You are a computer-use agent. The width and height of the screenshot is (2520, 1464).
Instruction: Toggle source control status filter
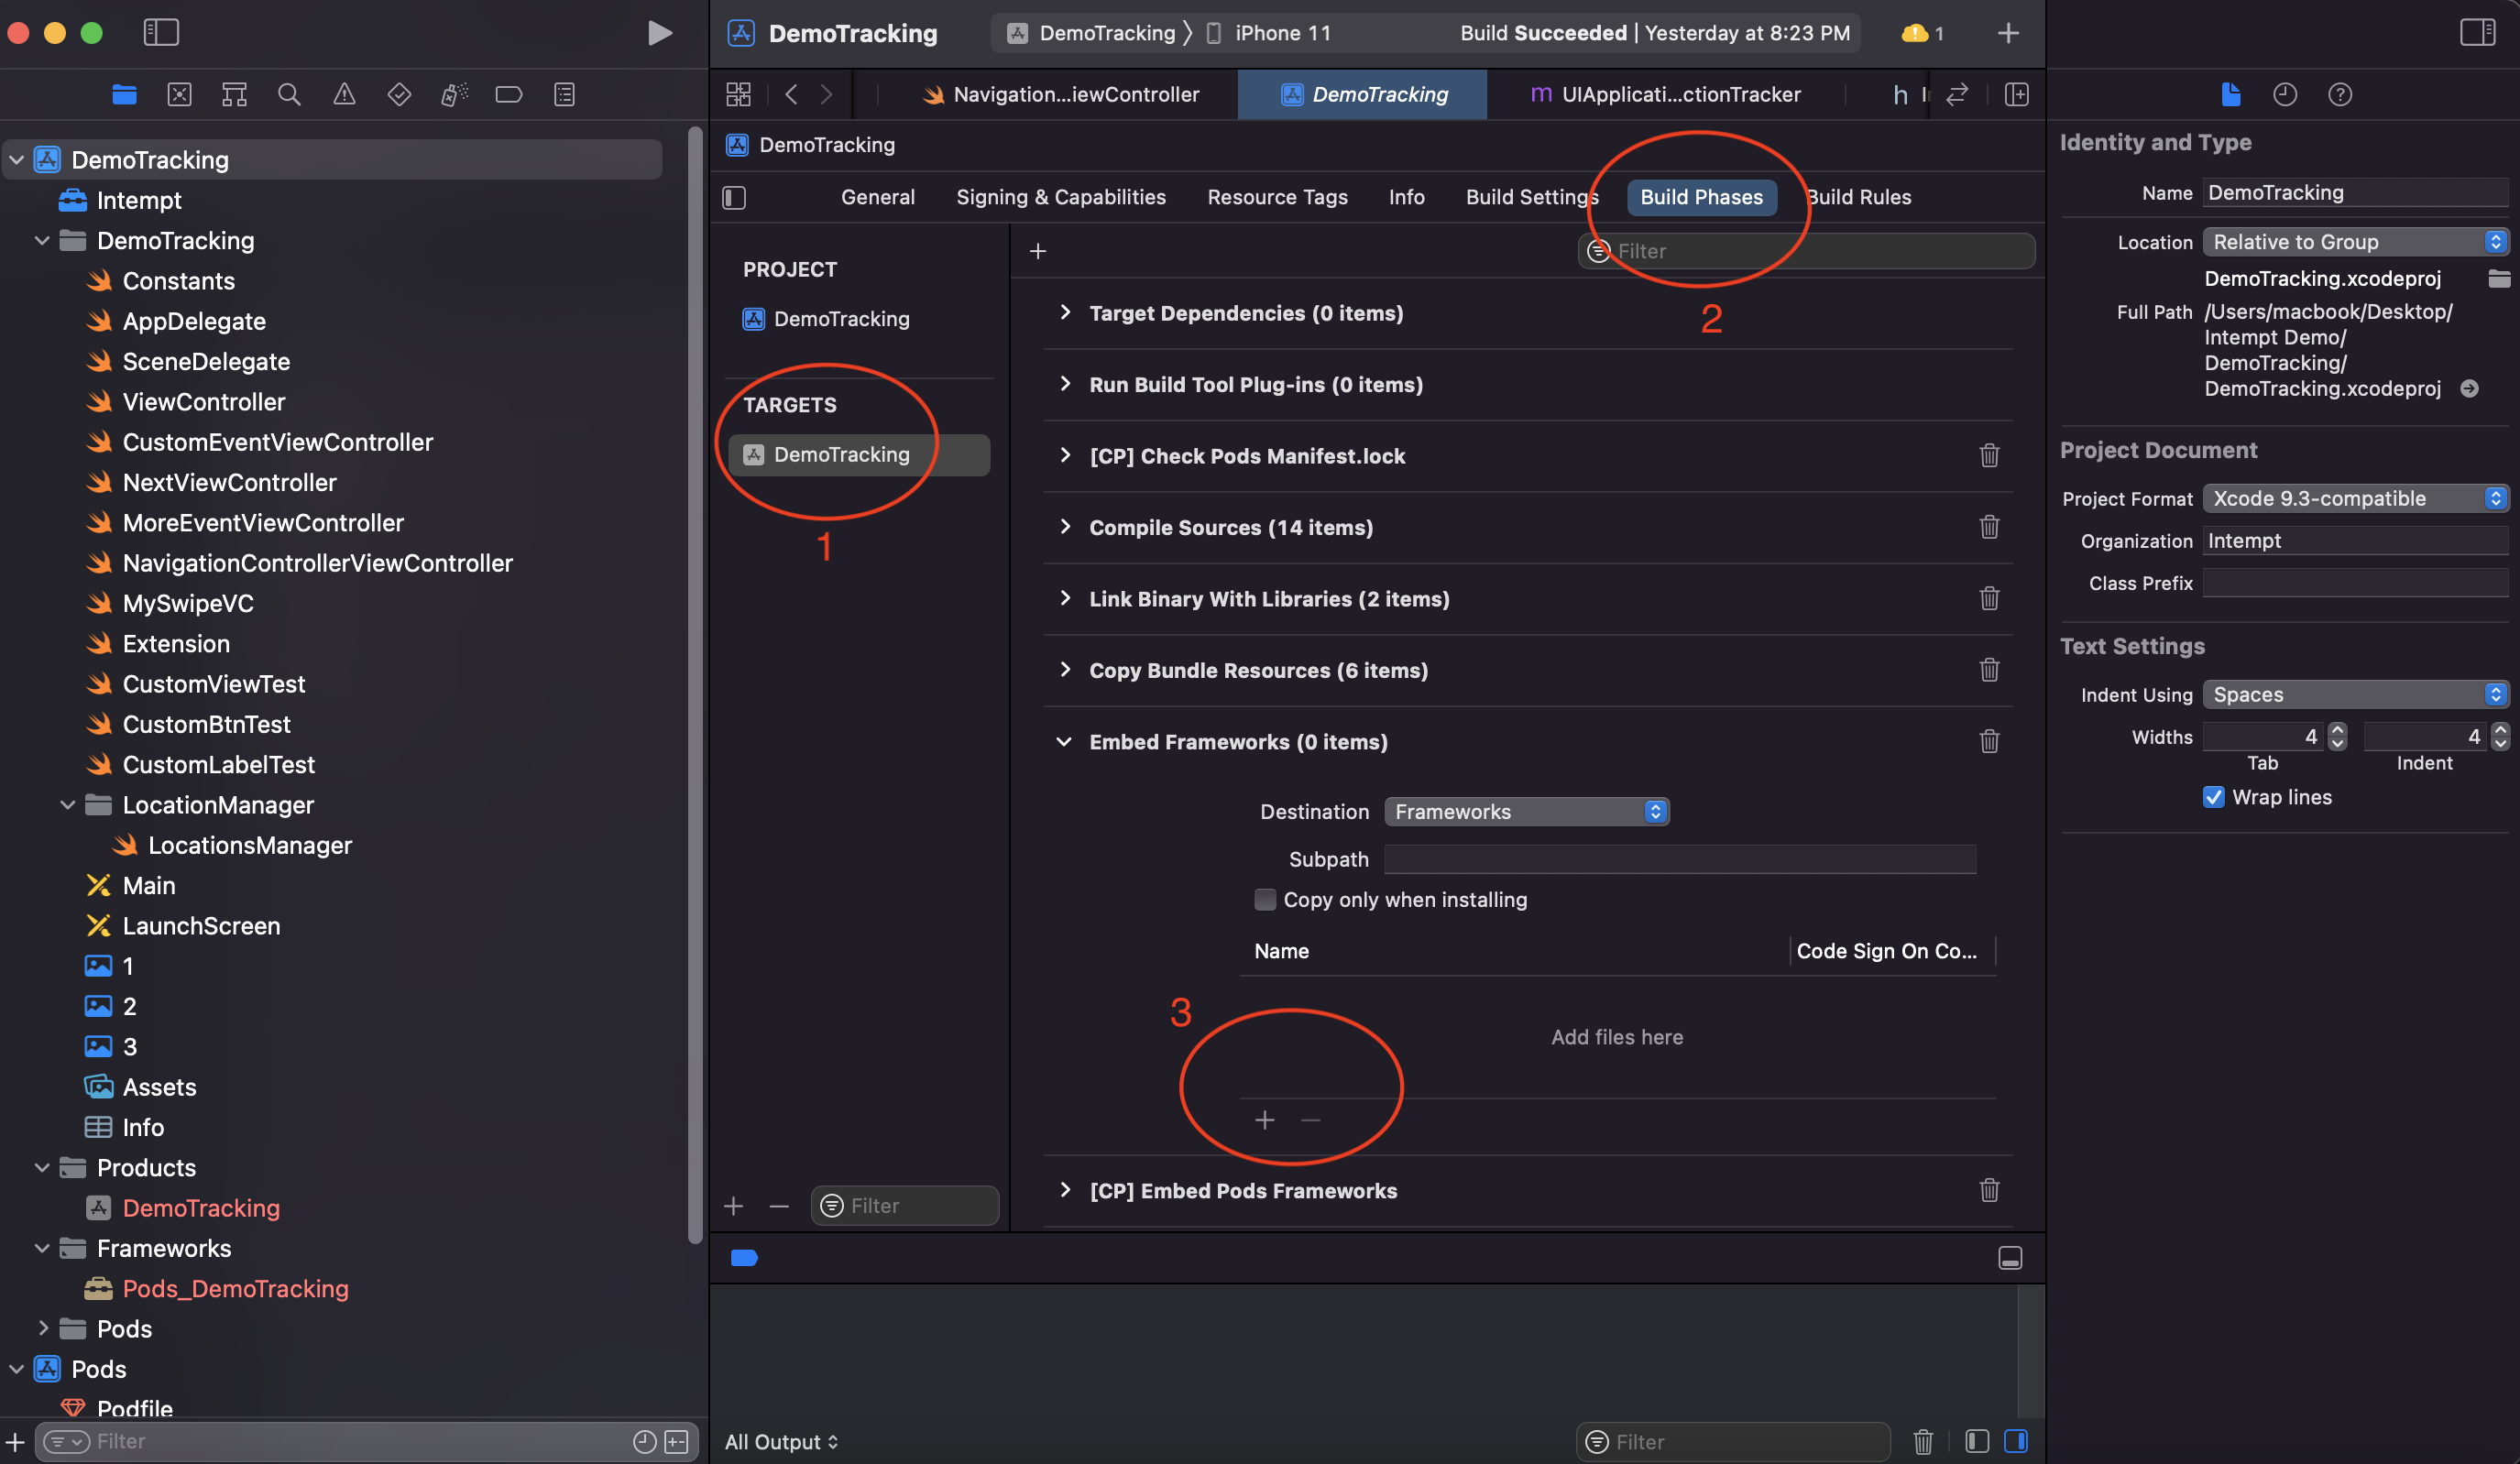point(677,1441)
